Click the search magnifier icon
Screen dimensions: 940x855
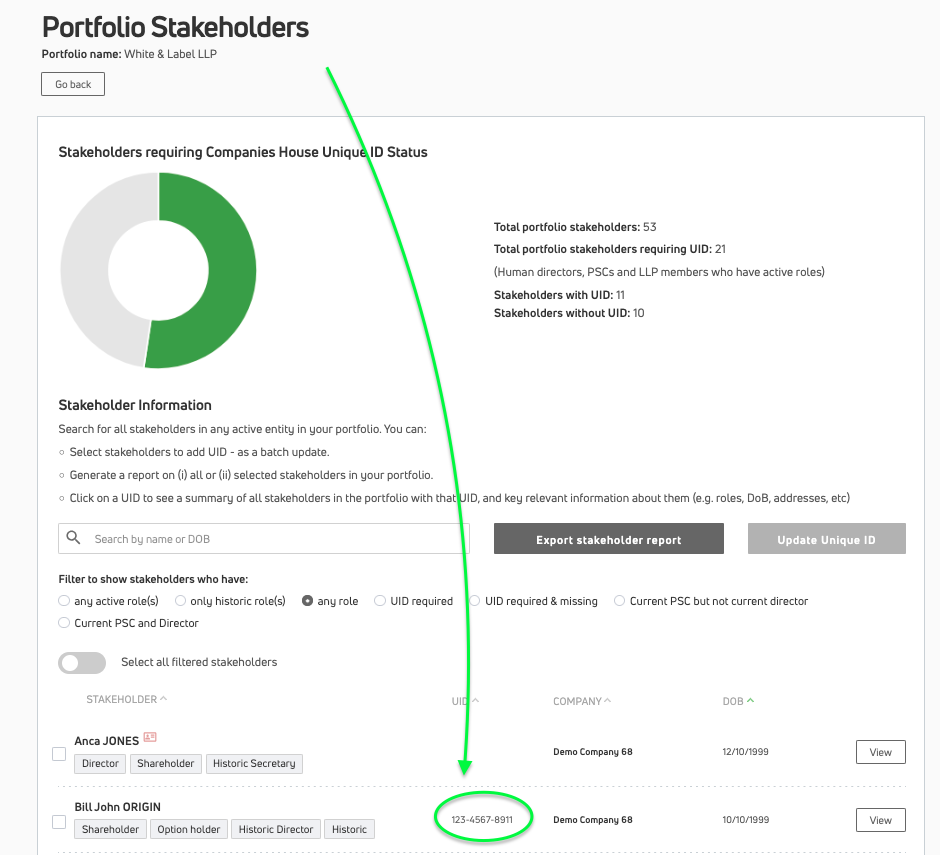pos(73,539)
